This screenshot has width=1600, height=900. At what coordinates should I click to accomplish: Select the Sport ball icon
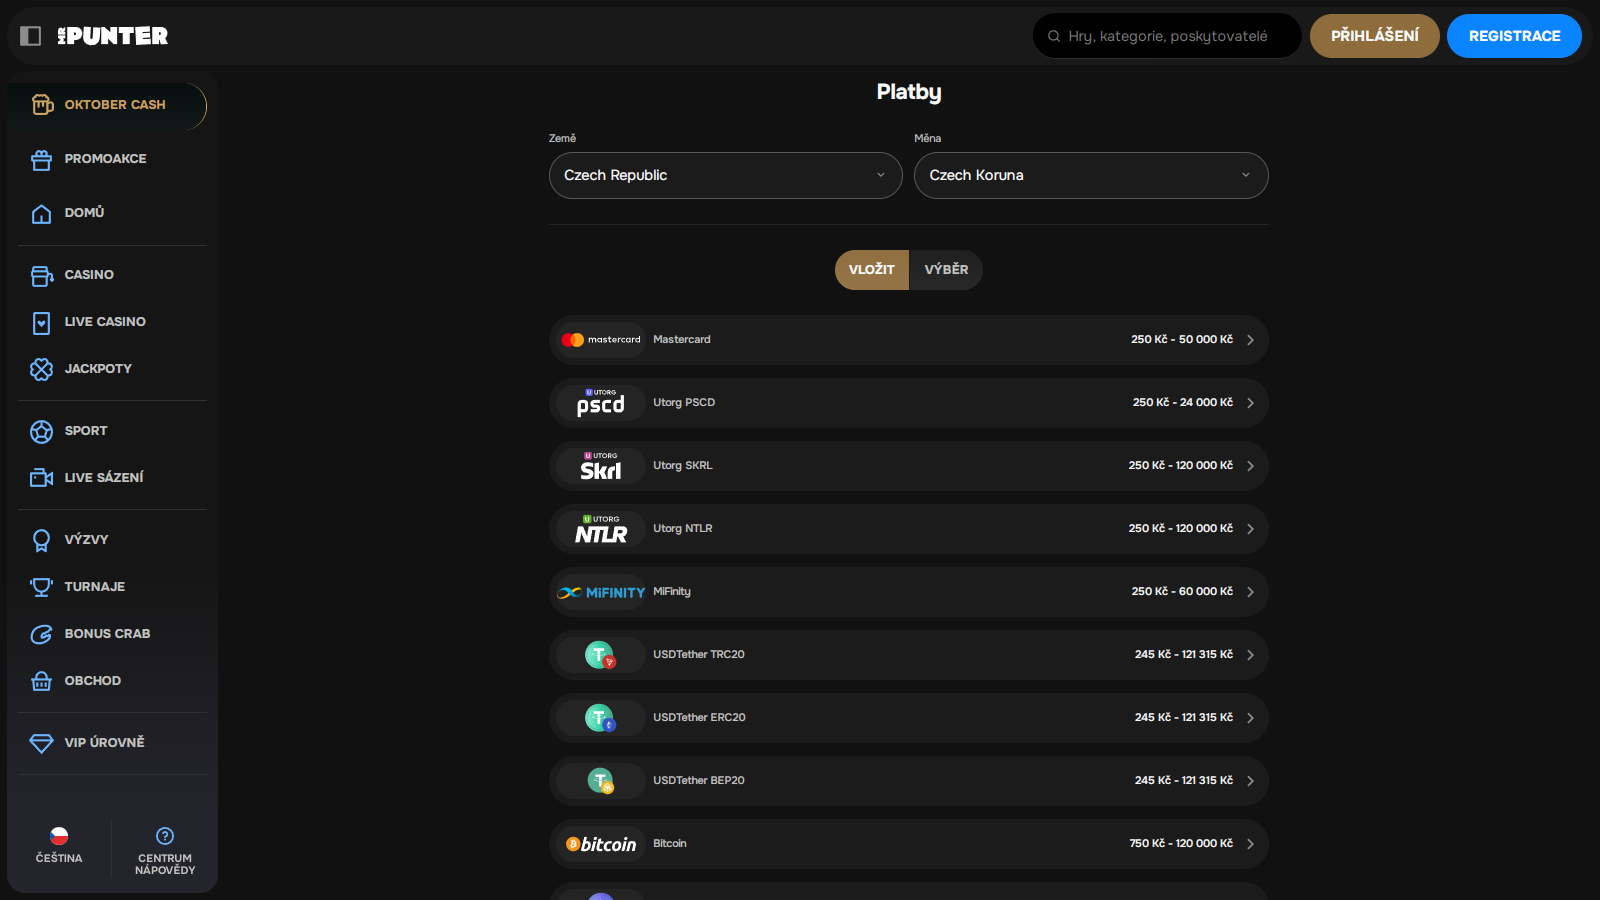click(x=41, y=431)
